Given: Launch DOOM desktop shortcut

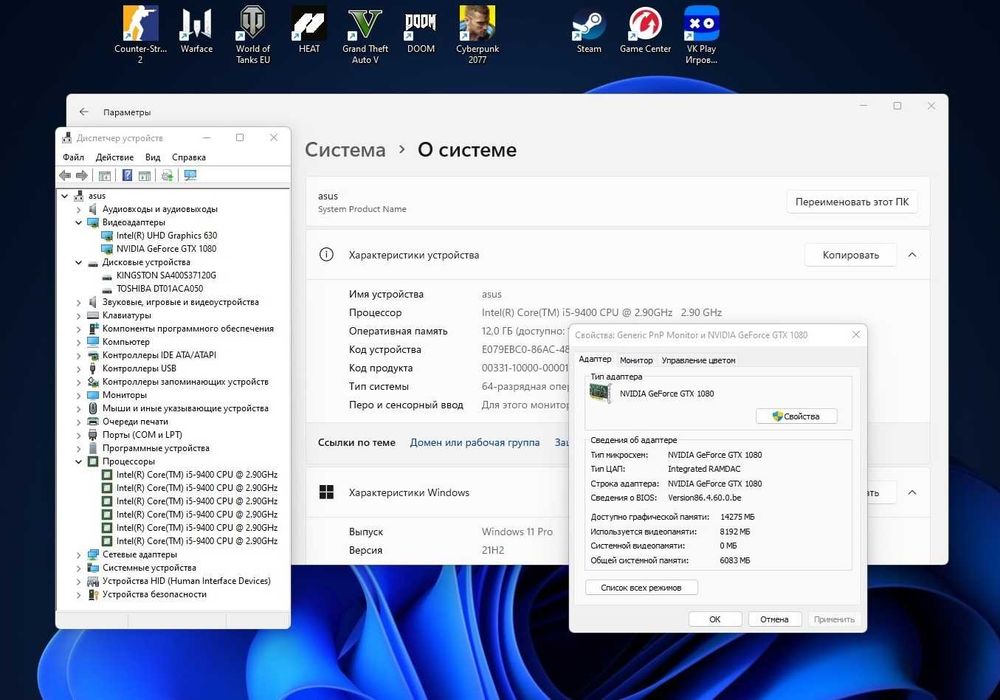Looking at the screenshot, I should pos(421,30).
